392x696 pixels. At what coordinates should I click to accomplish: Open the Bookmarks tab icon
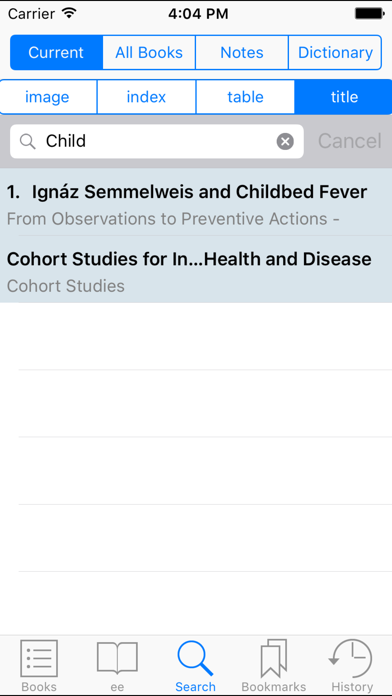(274, 658)
